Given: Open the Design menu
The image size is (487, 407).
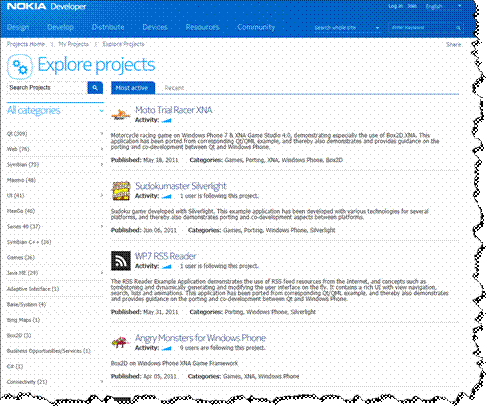Looking at the screenshot, I should coord(18,27).
